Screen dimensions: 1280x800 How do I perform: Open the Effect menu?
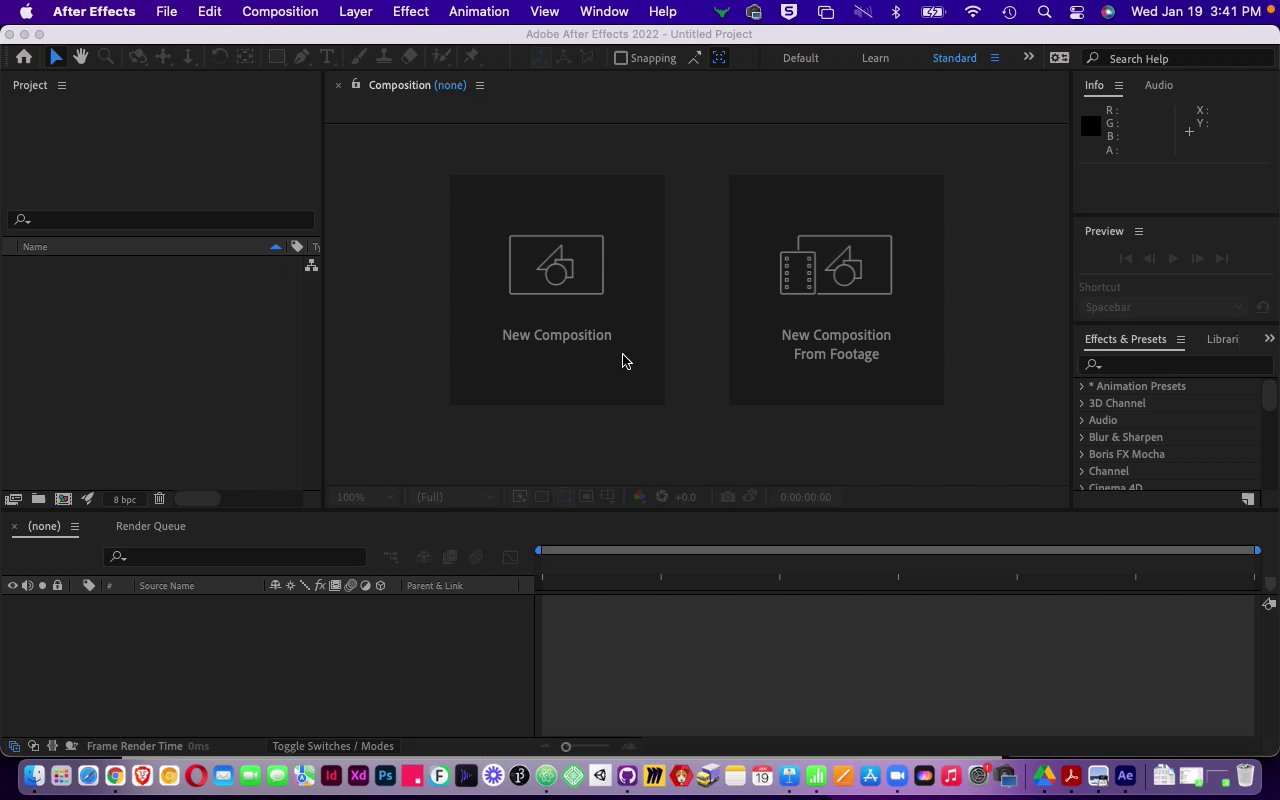[x=411, y=12]
